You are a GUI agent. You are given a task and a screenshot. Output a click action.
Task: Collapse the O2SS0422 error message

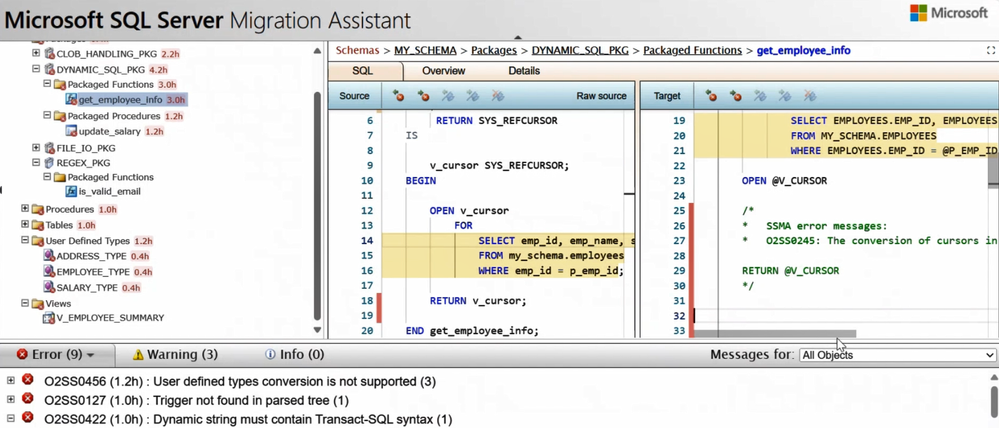click(x=10, y=418)
